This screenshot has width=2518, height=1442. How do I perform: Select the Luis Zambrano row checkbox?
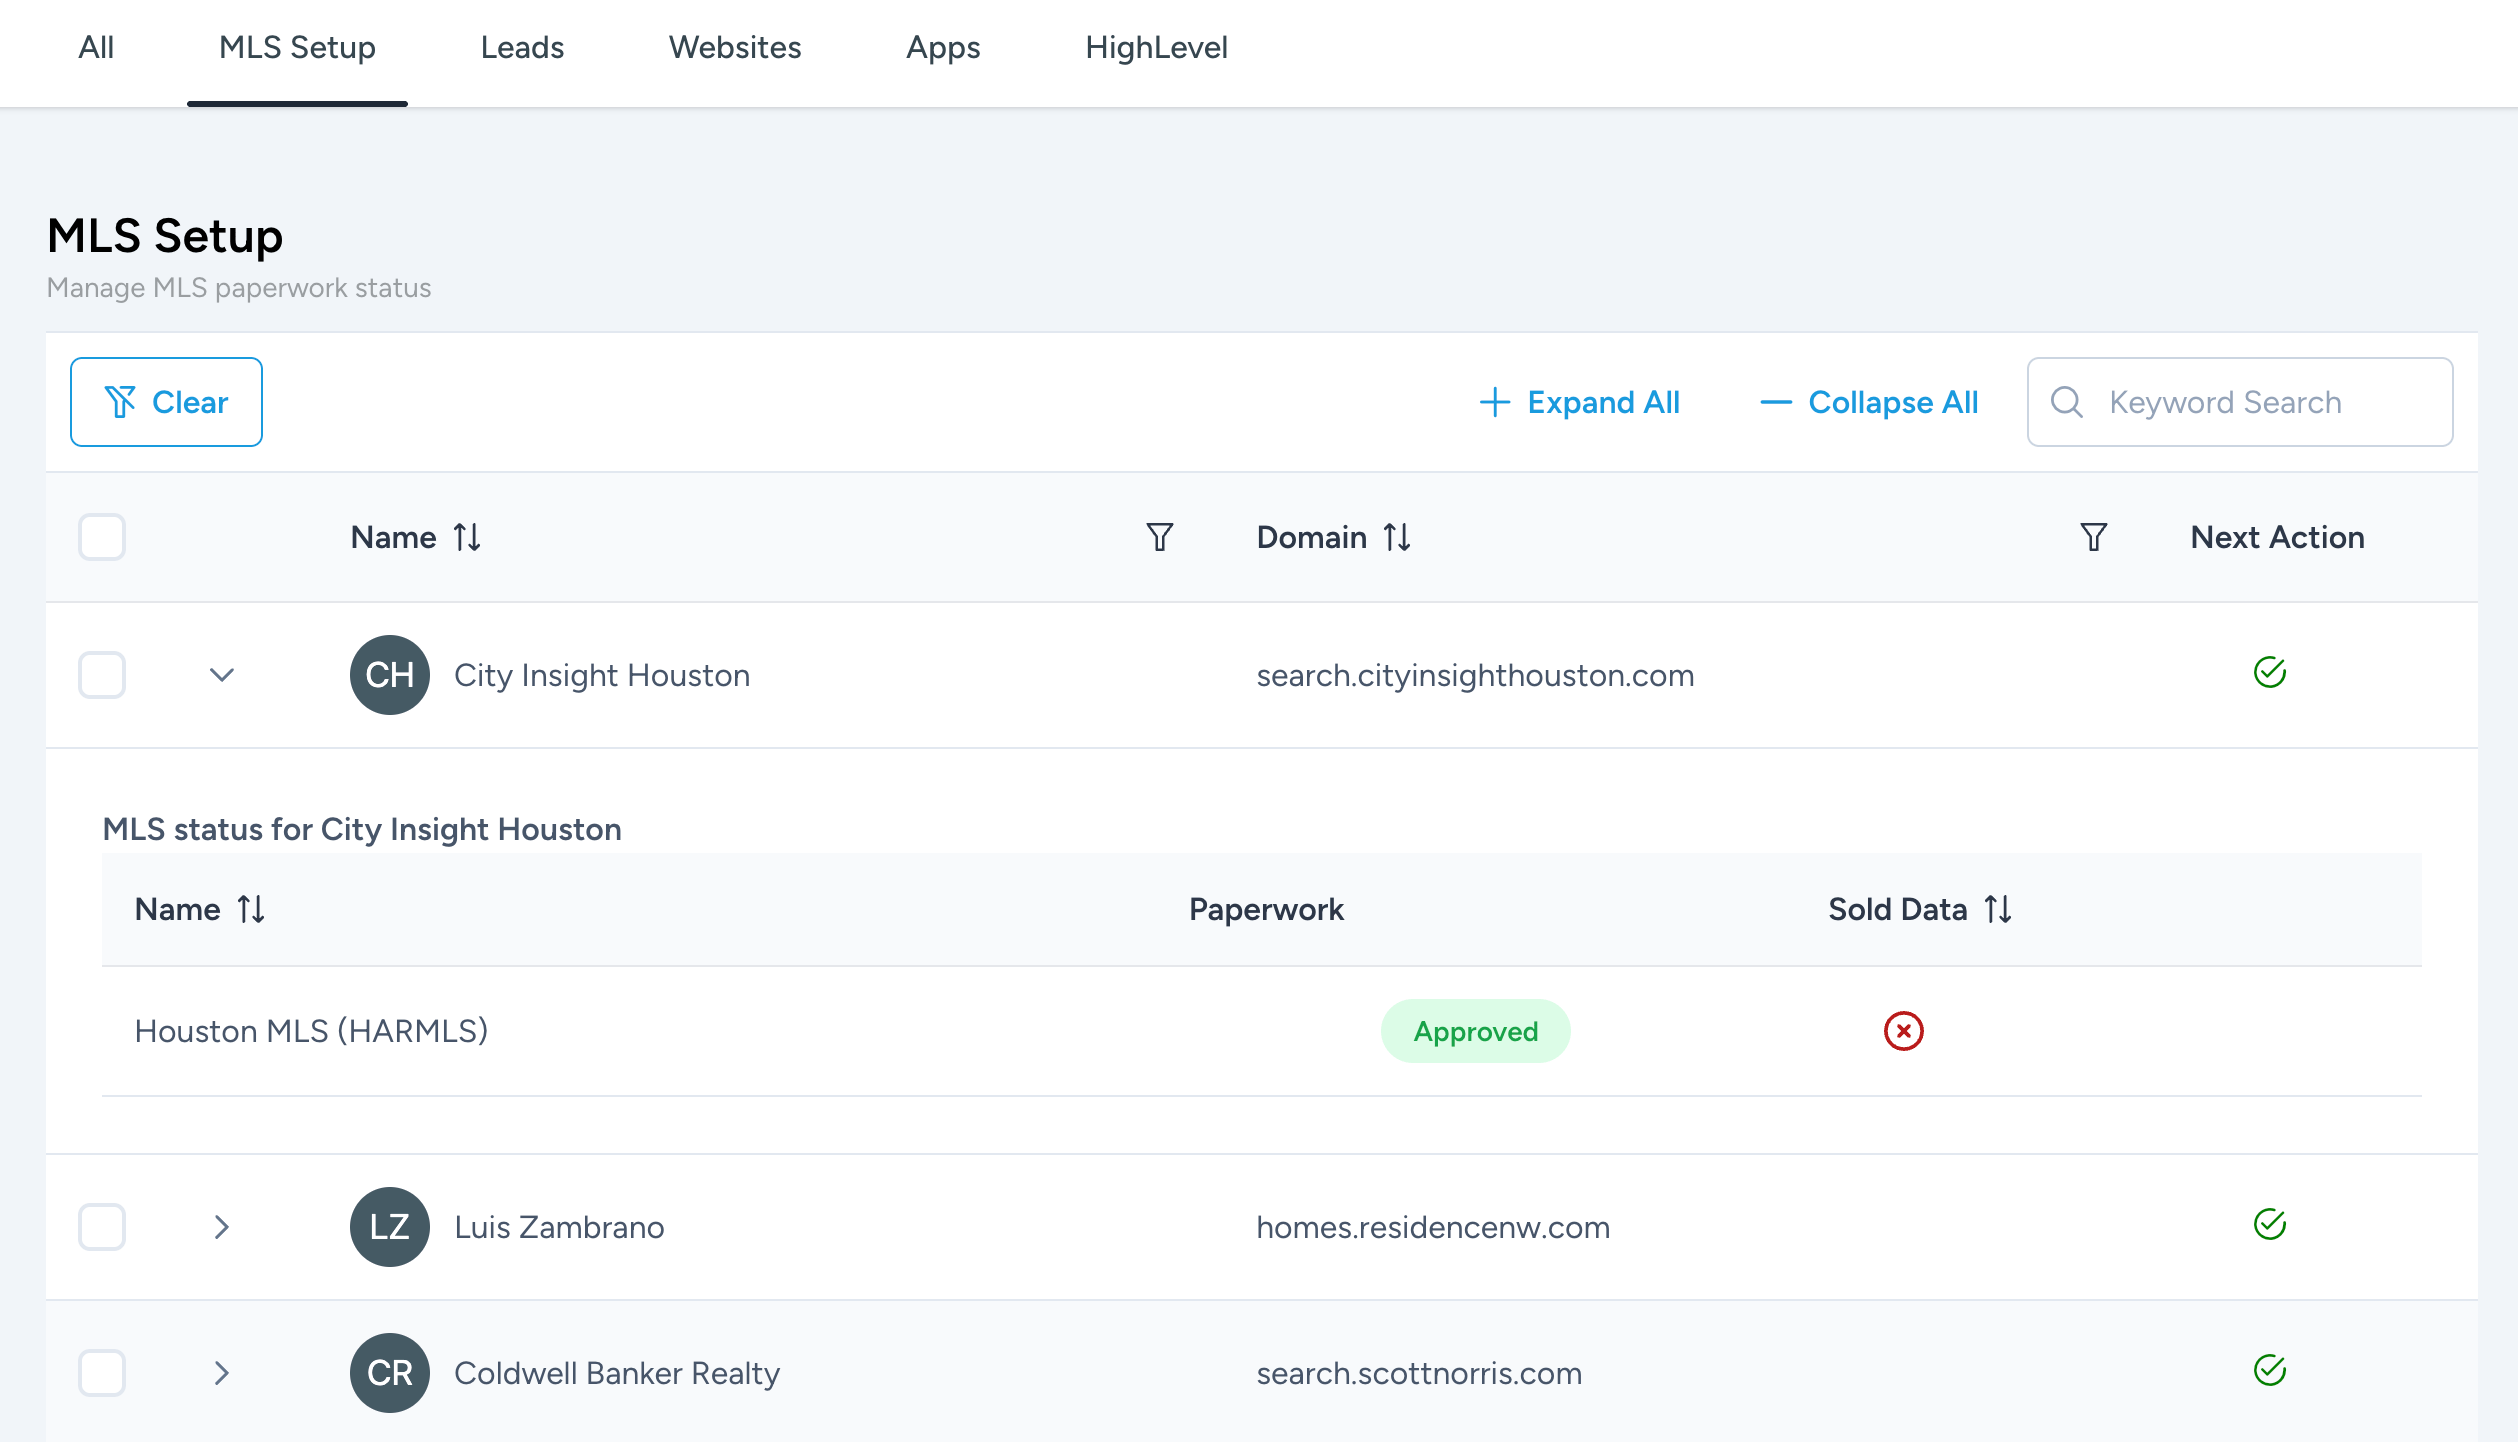click(102, 1227)
